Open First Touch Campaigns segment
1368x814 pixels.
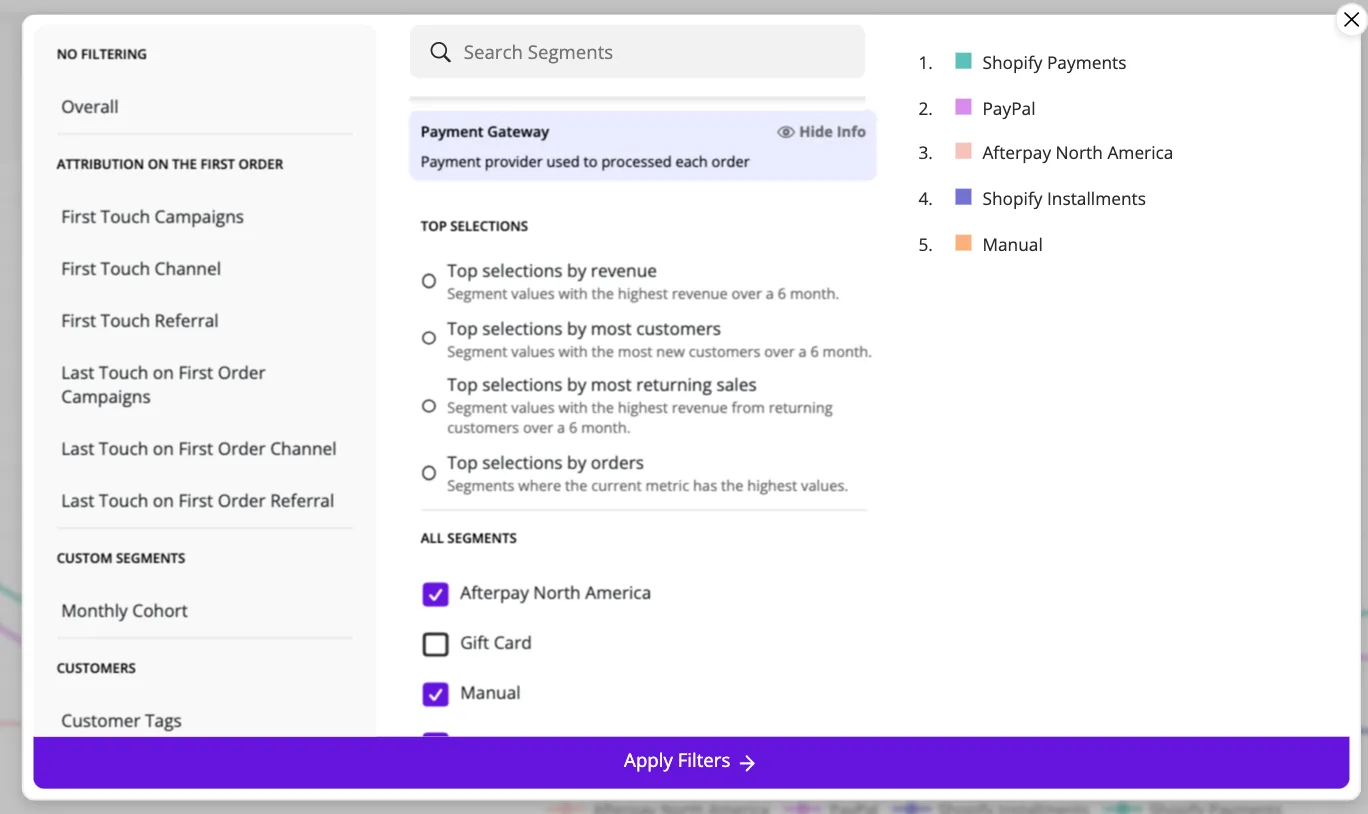(152, 217)
